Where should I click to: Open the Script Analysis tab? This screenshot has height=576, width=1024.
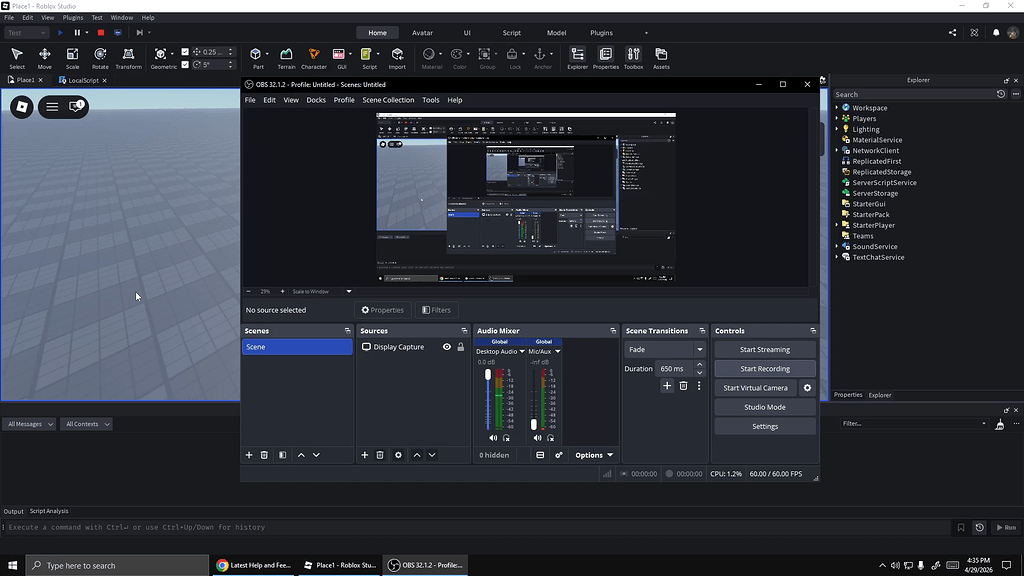point(49,511)
